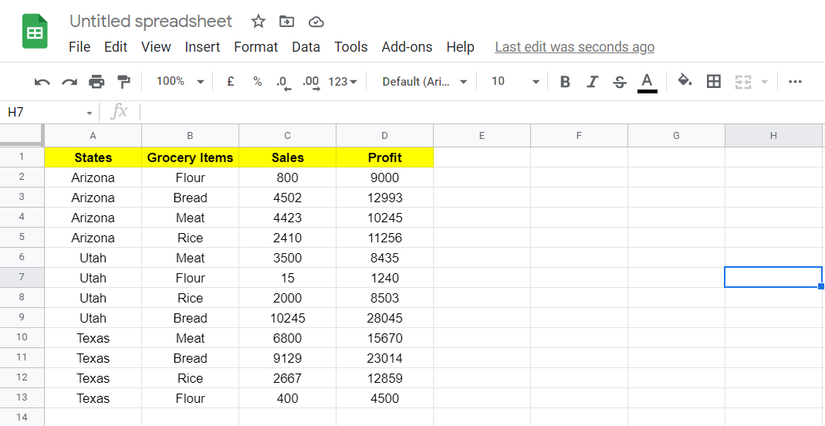Click the selected cell H7
Image resolution: width=825 pixels, height=426 pixels.
[773, 277]
